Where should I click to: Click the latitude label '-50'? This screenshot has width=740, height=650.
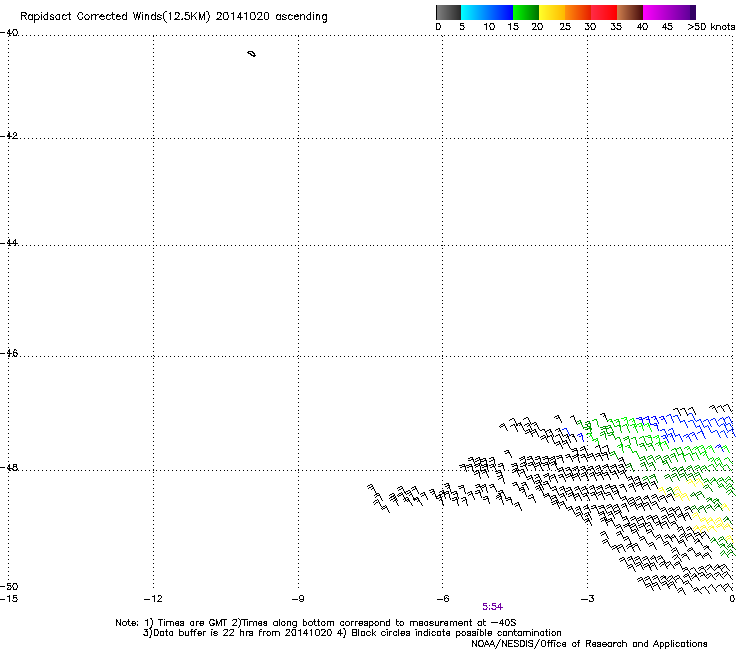(x=9, y=587)
